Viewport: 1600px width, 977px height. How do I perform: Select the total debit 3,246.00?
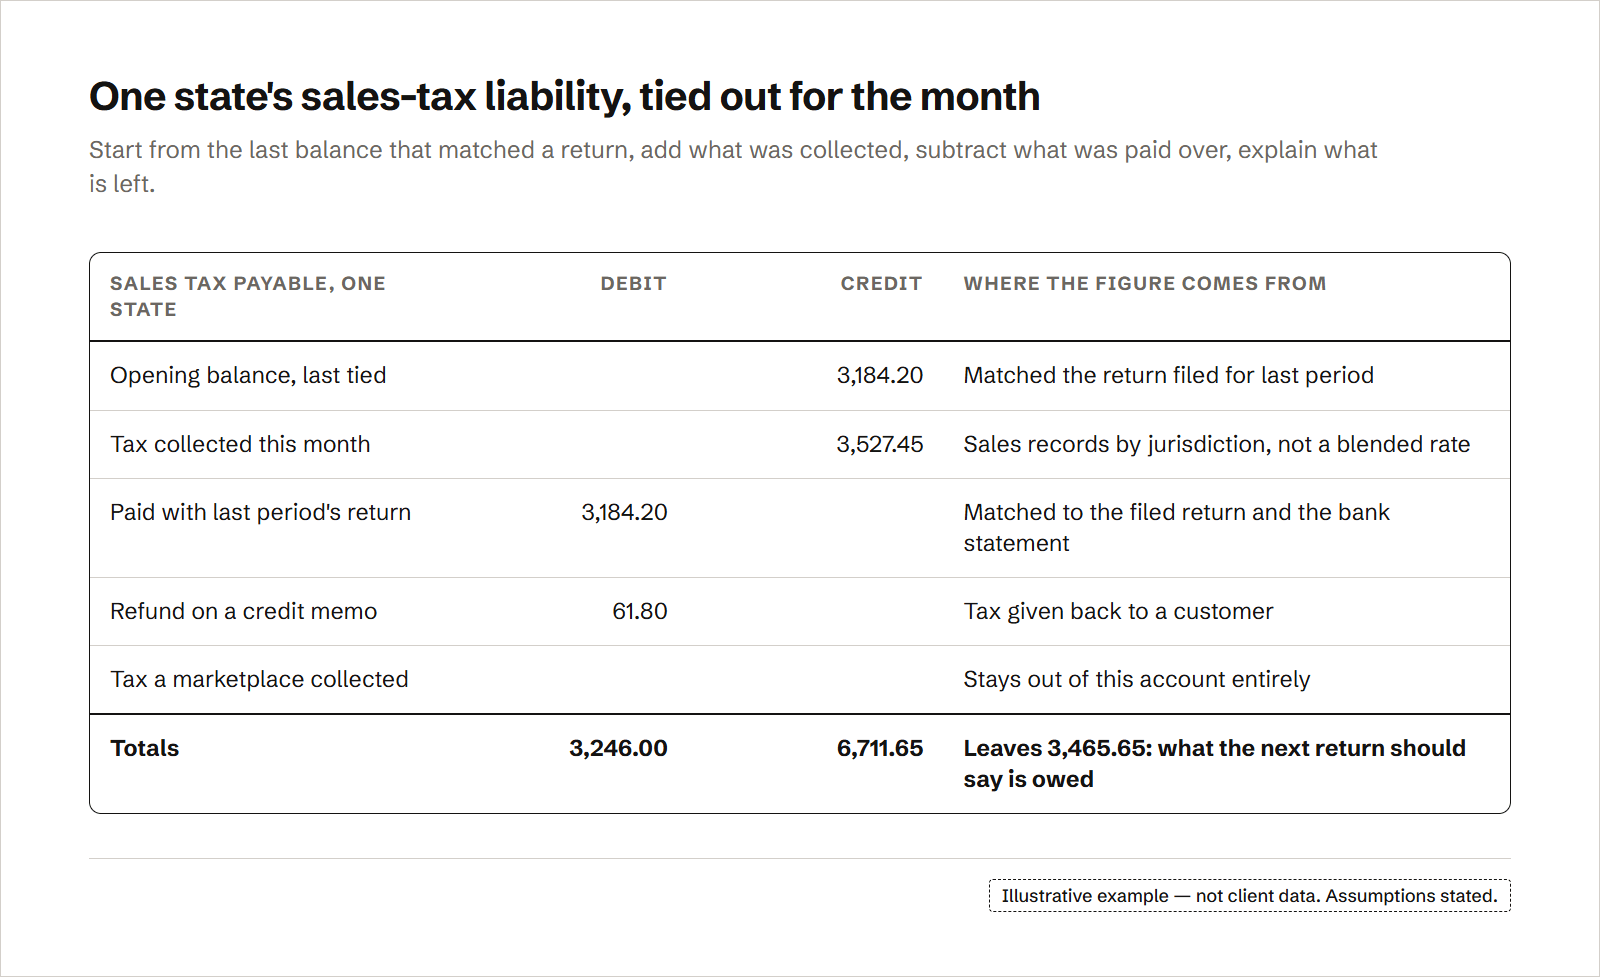pyautogui.click(x=618, y=748)
